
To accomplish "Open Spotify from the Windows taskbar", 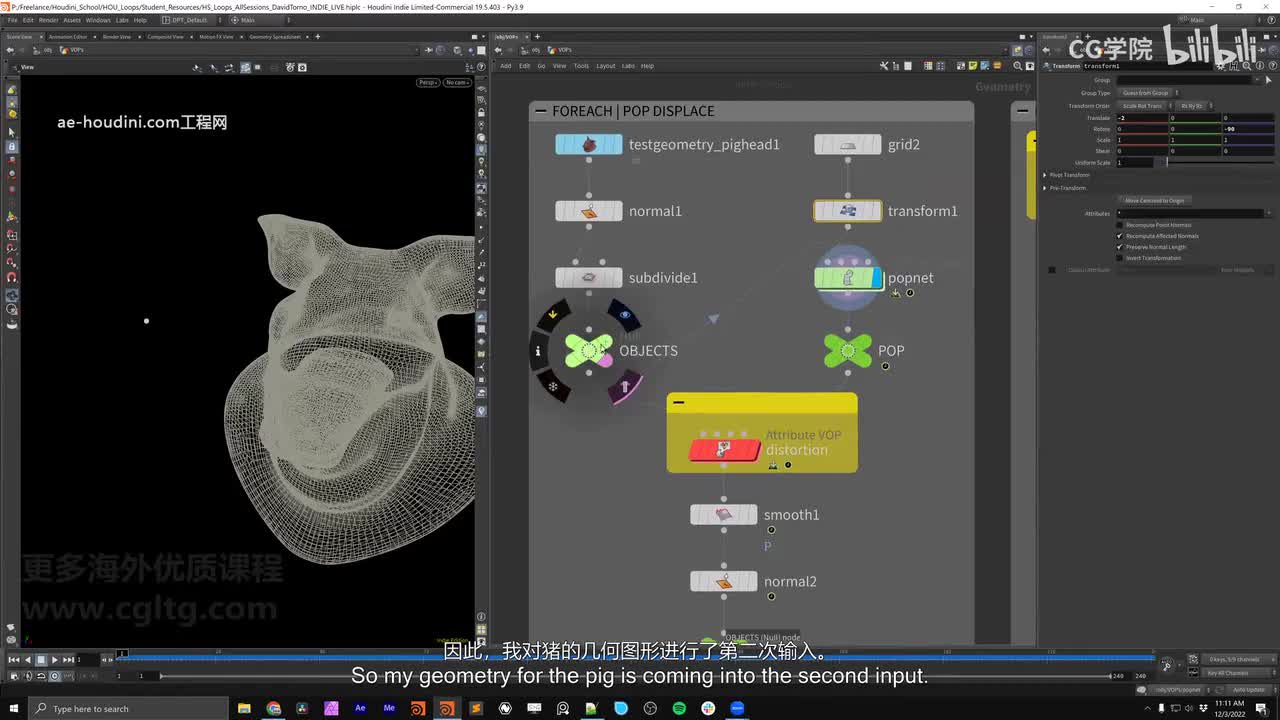I will coord(679,708).
